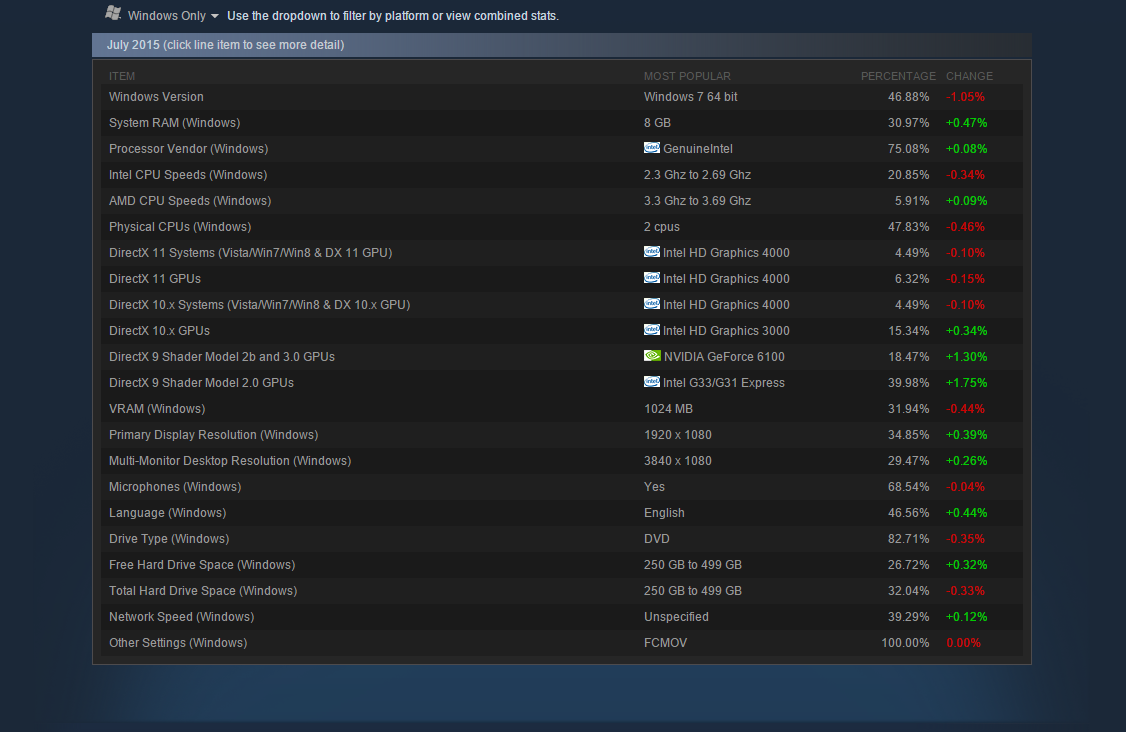
Task: Expand the AMD CPU Speeds (Windows) row
Action: (562, 200)
